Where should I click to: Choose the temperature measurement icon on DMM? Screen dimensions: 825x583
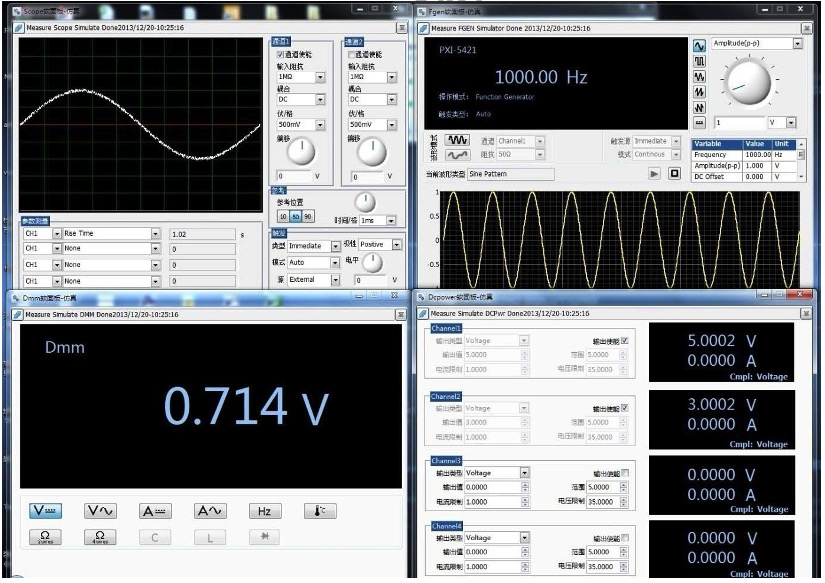coord(319,511)
